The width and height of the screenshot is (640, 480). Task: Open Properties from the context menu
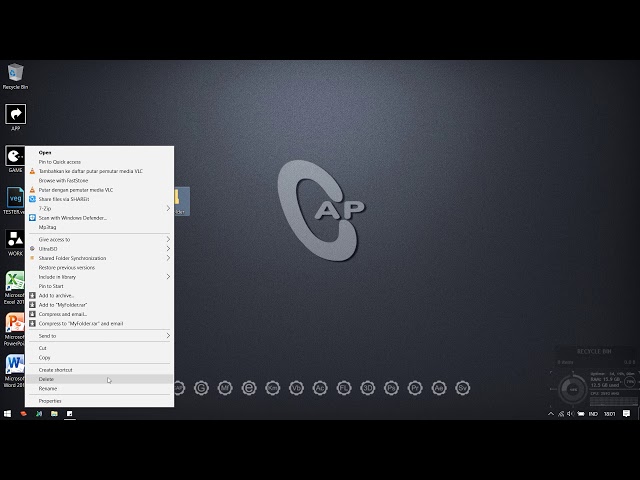click(x=100, y=401)
